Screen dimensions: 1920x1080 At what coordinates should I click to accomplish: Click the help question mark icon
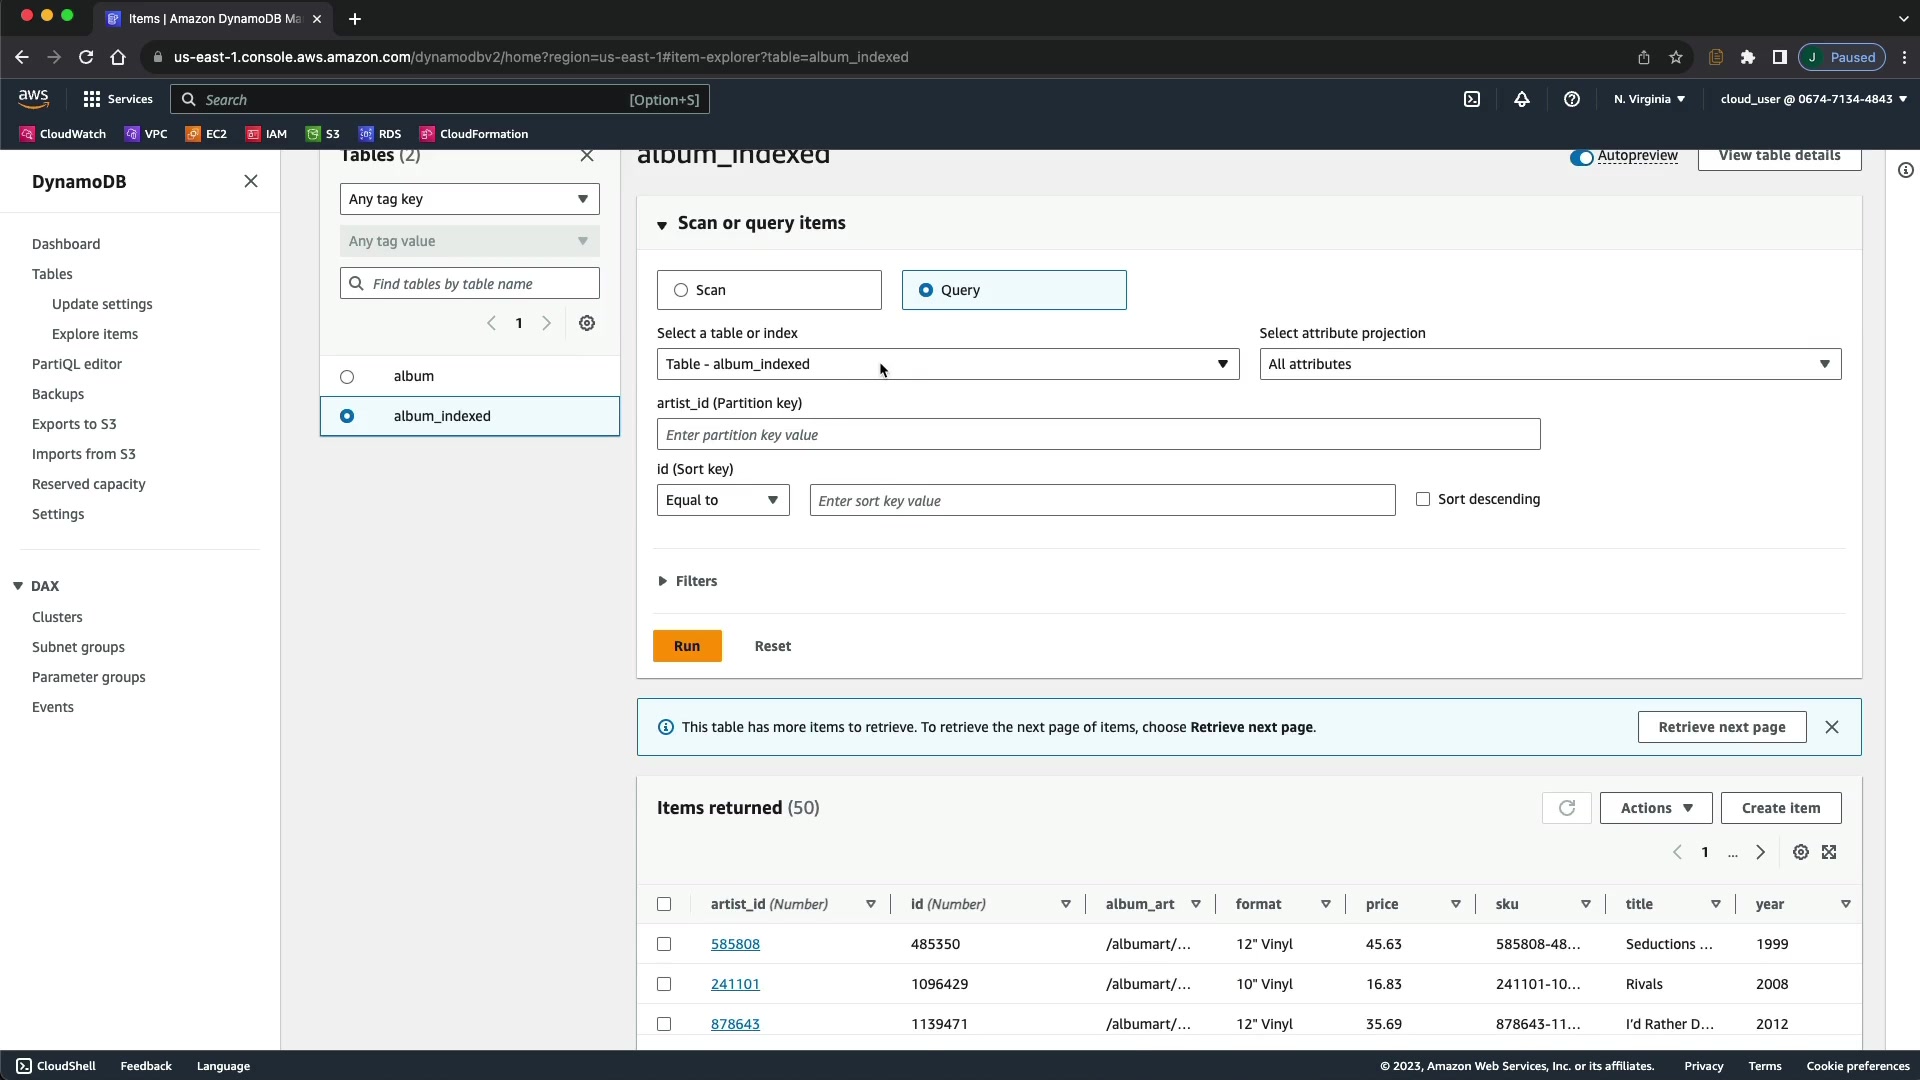[x=1571, y=99]
